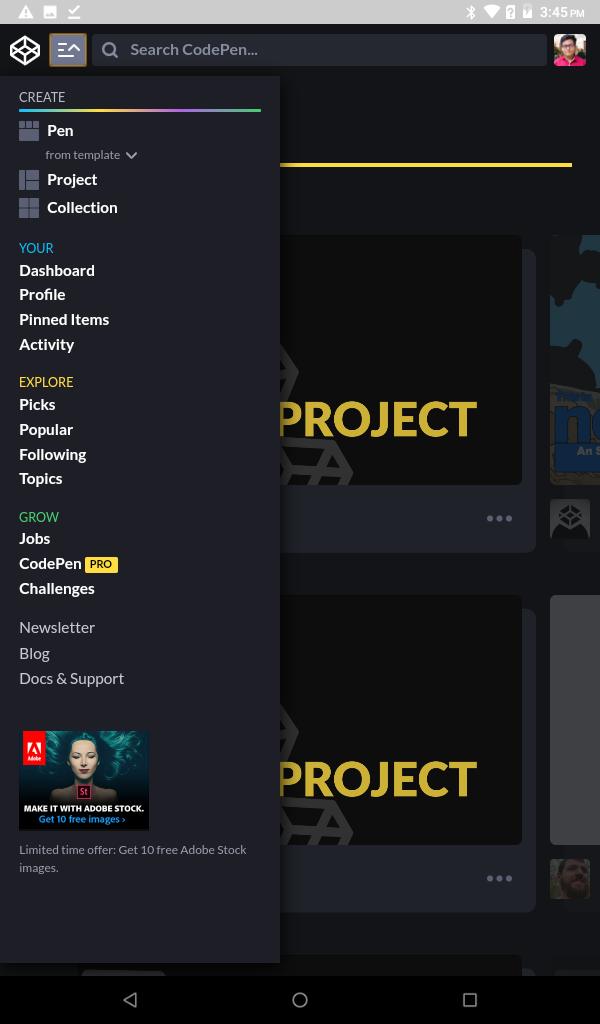600x1024 pixels.
Task: Open the Dashboard menu item
Action: click(57, 270)
